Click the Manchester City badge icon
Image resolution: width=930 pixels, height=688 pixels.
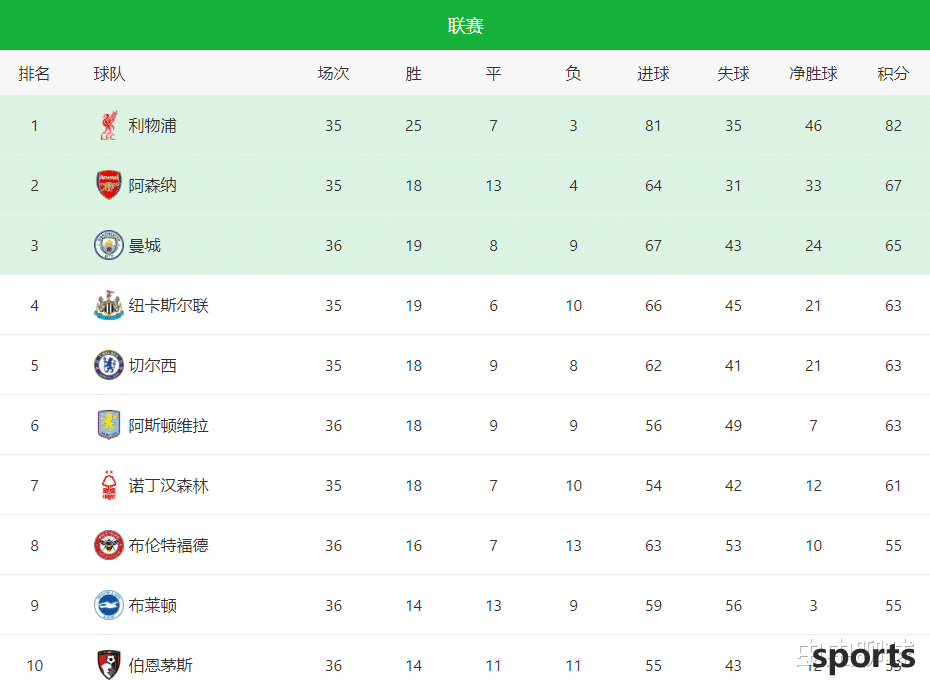tap(109, 246)
